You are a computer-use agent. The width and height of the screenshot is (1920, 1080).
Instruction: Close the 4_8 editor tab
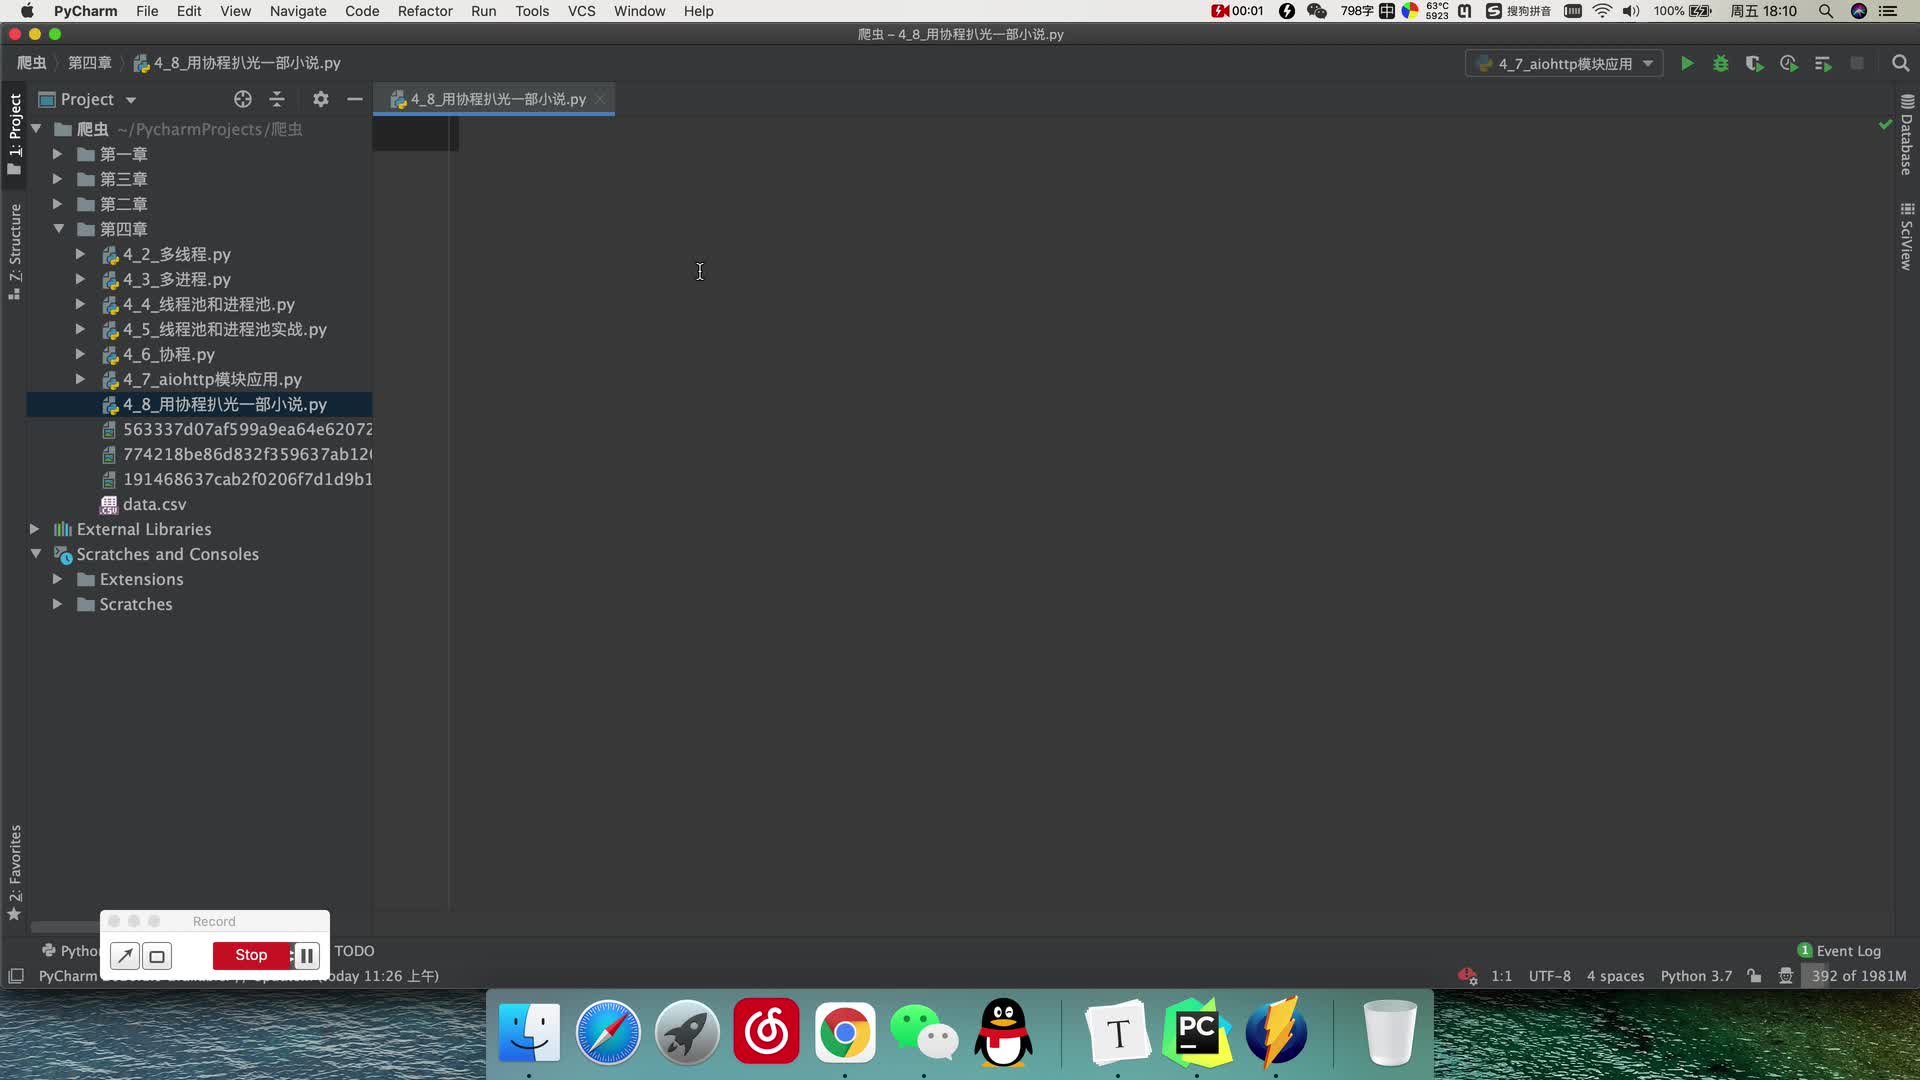click(x=600, y=98)
